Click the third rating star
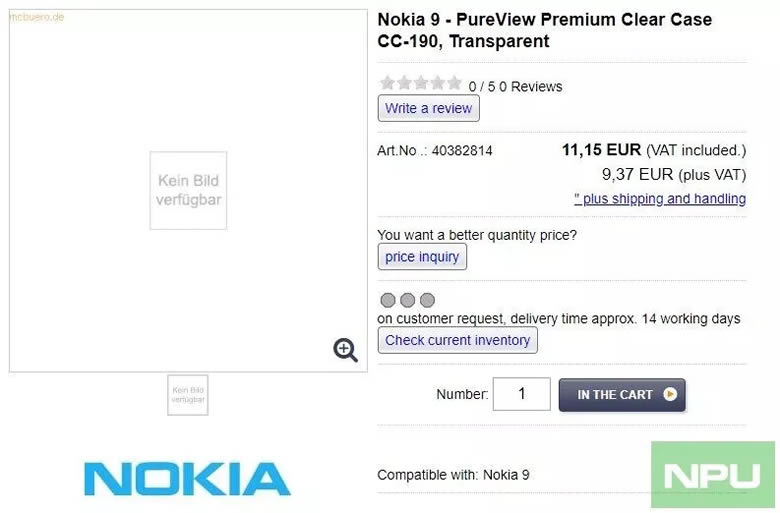 click(x=420, y=84)
